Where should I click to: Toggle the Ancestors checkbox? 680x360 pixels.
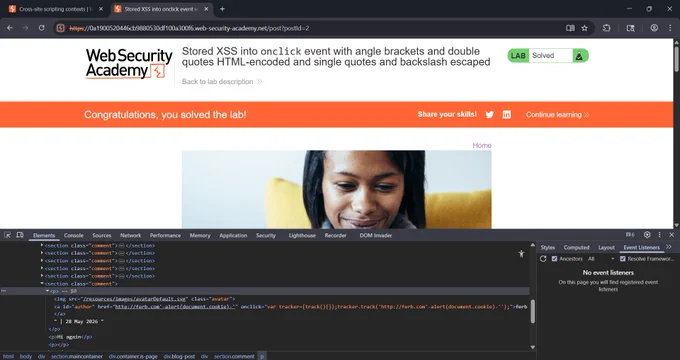(554, 259)
